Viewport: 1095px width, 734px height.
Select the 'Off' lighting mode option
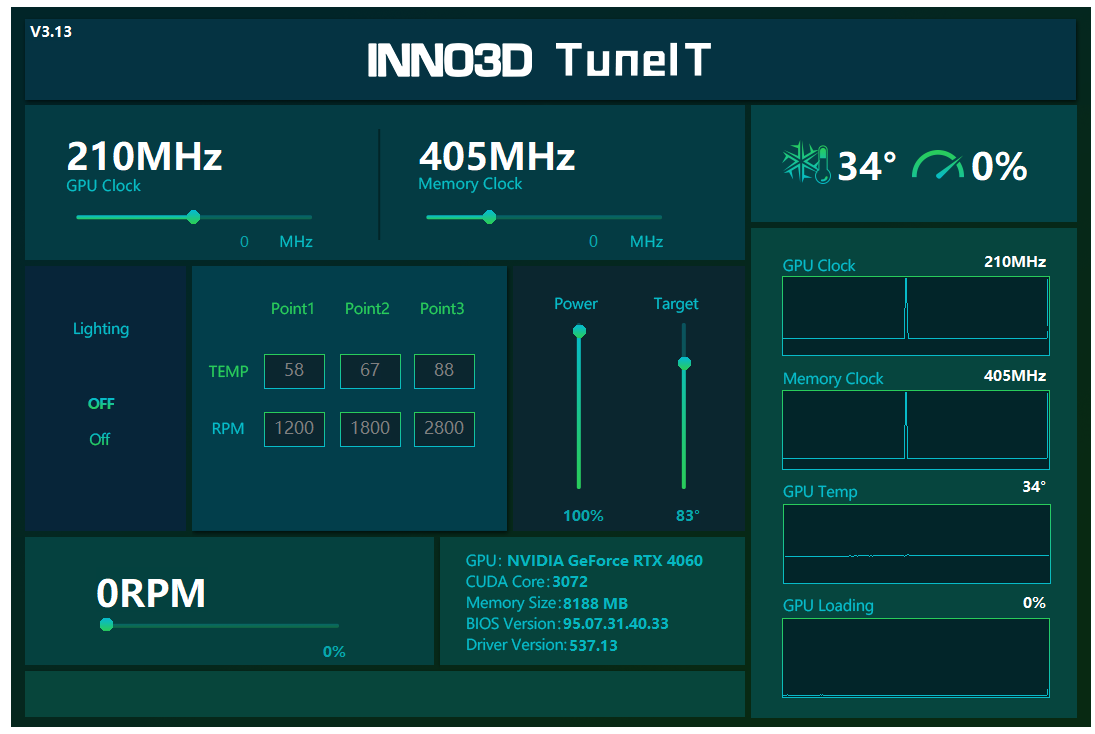[99, 439]
